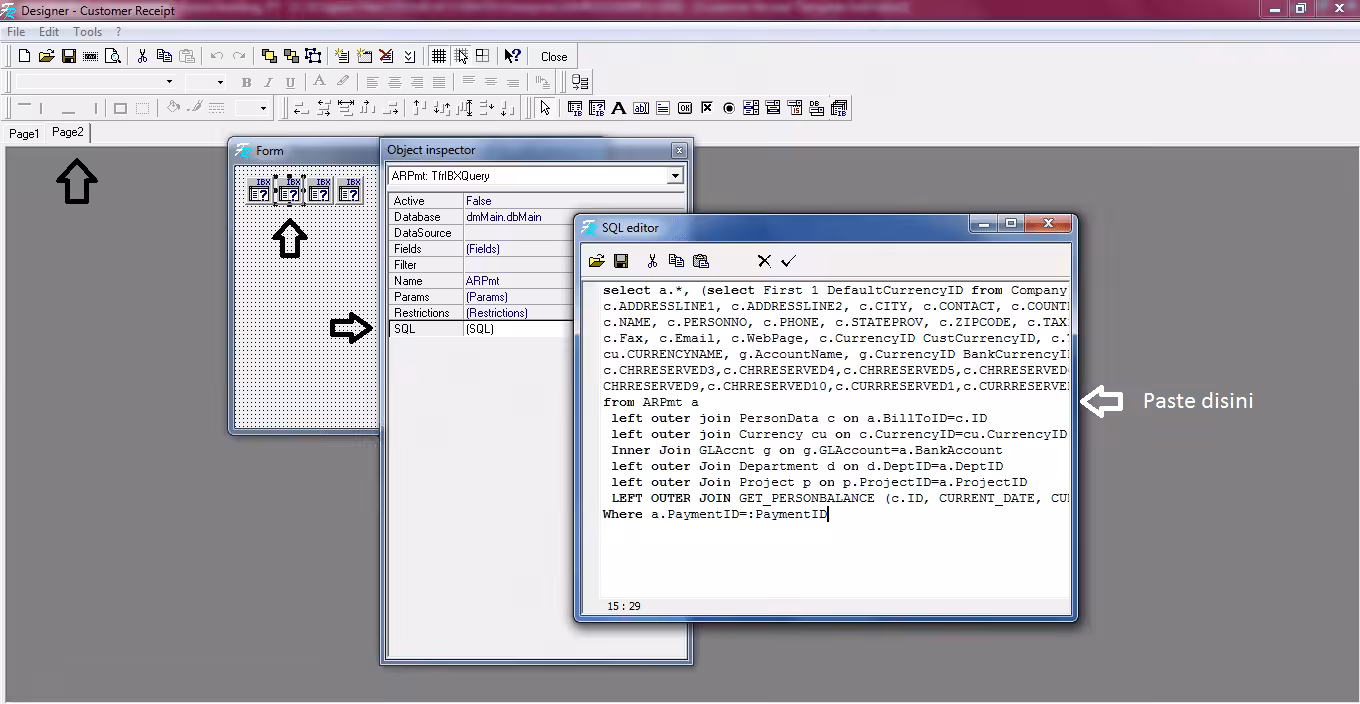Viewport: 1360px width, 704px height.
Task: Toggle Show grid button
Action: pyautogui.click(x=438, y=56)
